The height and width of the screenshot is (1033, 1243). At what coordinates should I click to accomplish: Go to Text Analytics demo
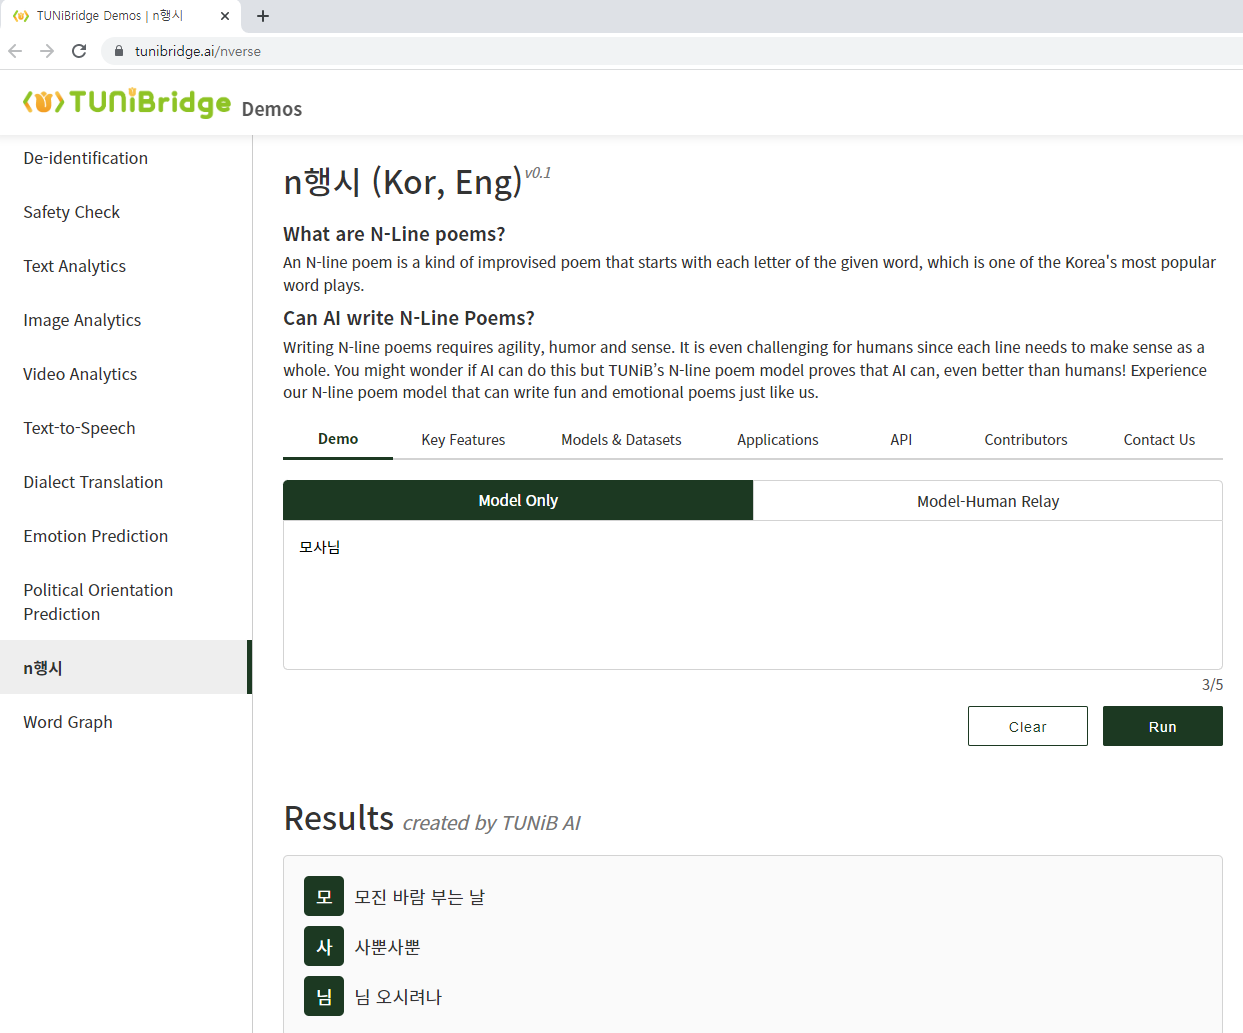coord(75,266)
